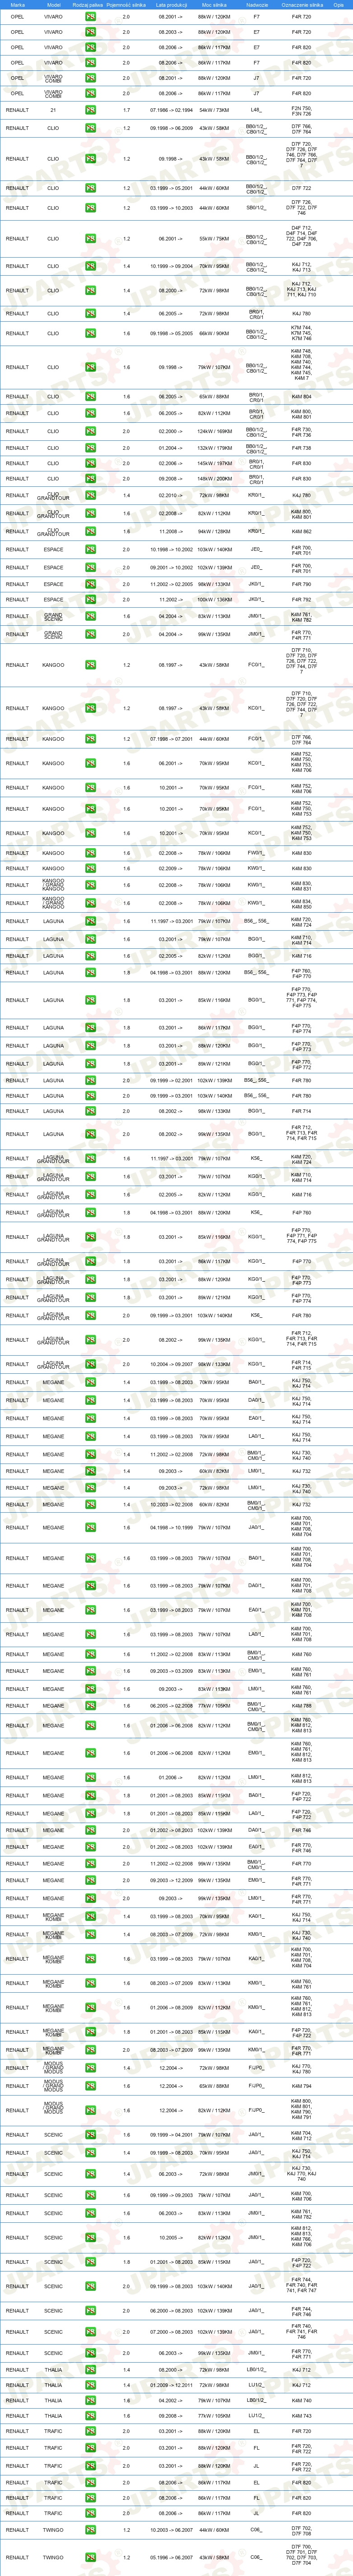Viewport: 353px width, 2576px height.
Task: Click fuel icon in Clio 148kW / 200KM row
Action: [x=90, y=479]
